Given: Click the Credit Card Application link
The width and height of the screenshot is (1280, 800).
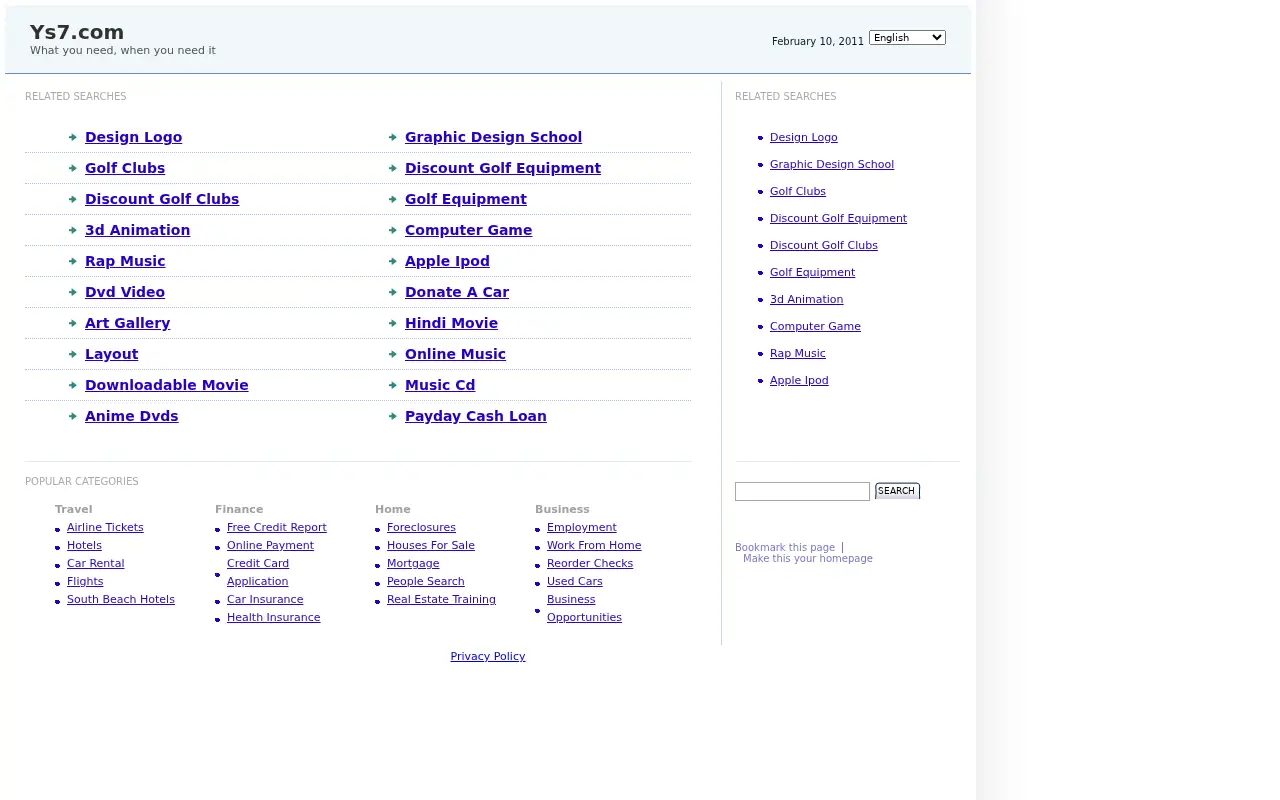Looking at the screenshot, I should tap(258, 572).
